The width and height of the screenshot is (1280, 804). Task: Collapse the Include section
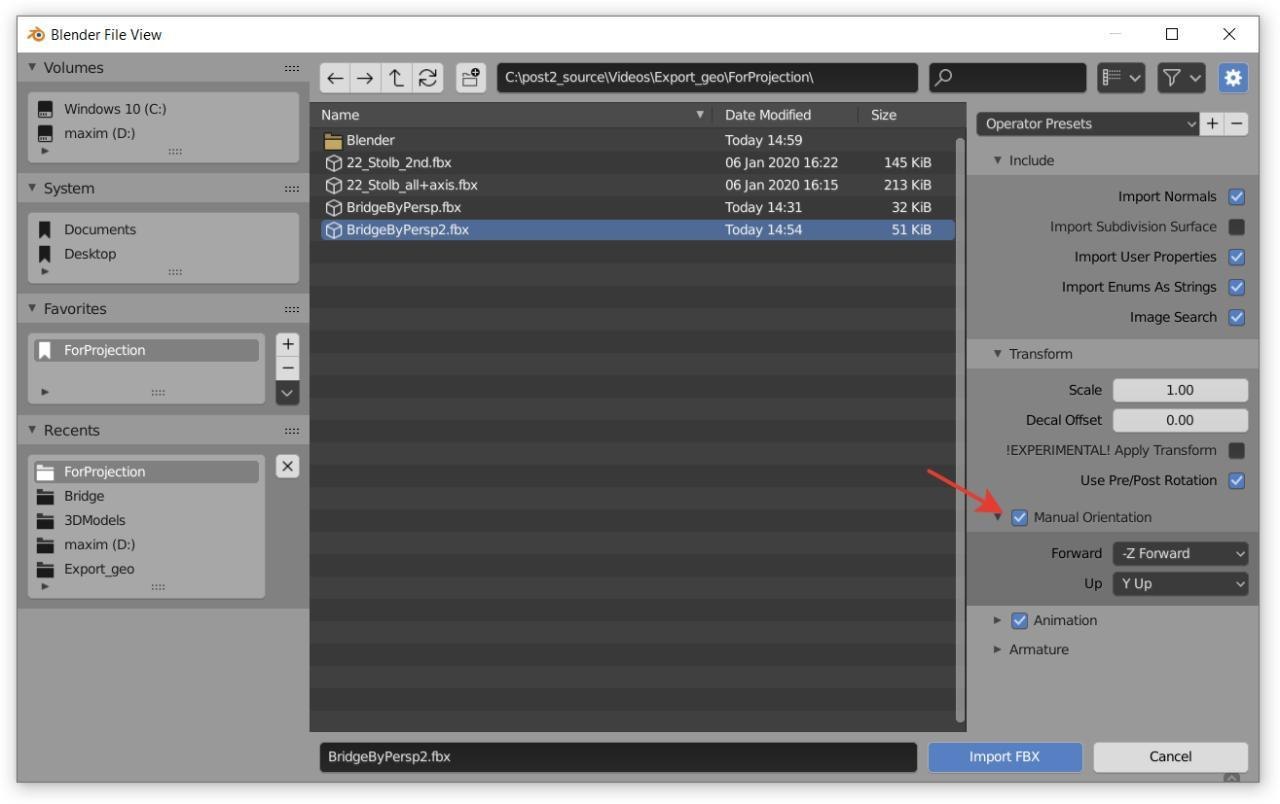tap(998, 160)
